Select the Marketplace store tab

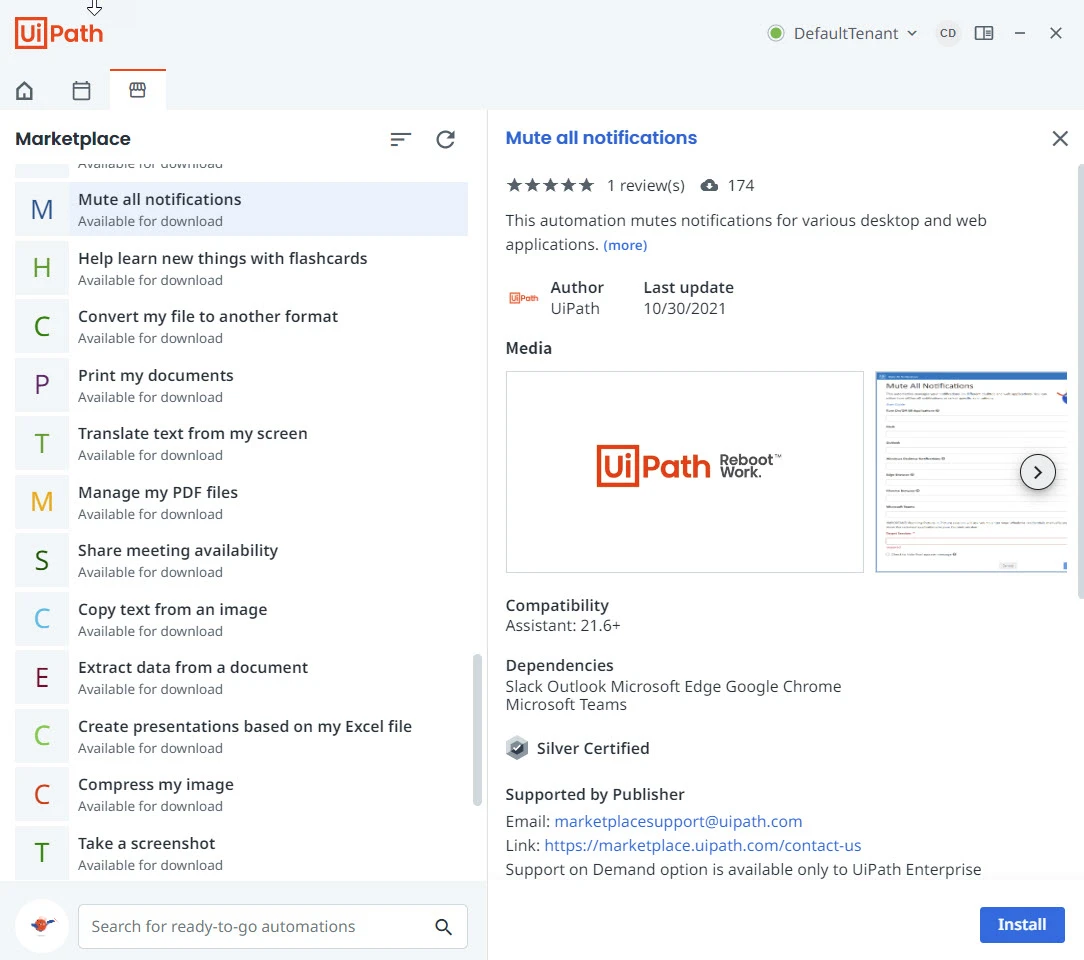pos(138,90)
